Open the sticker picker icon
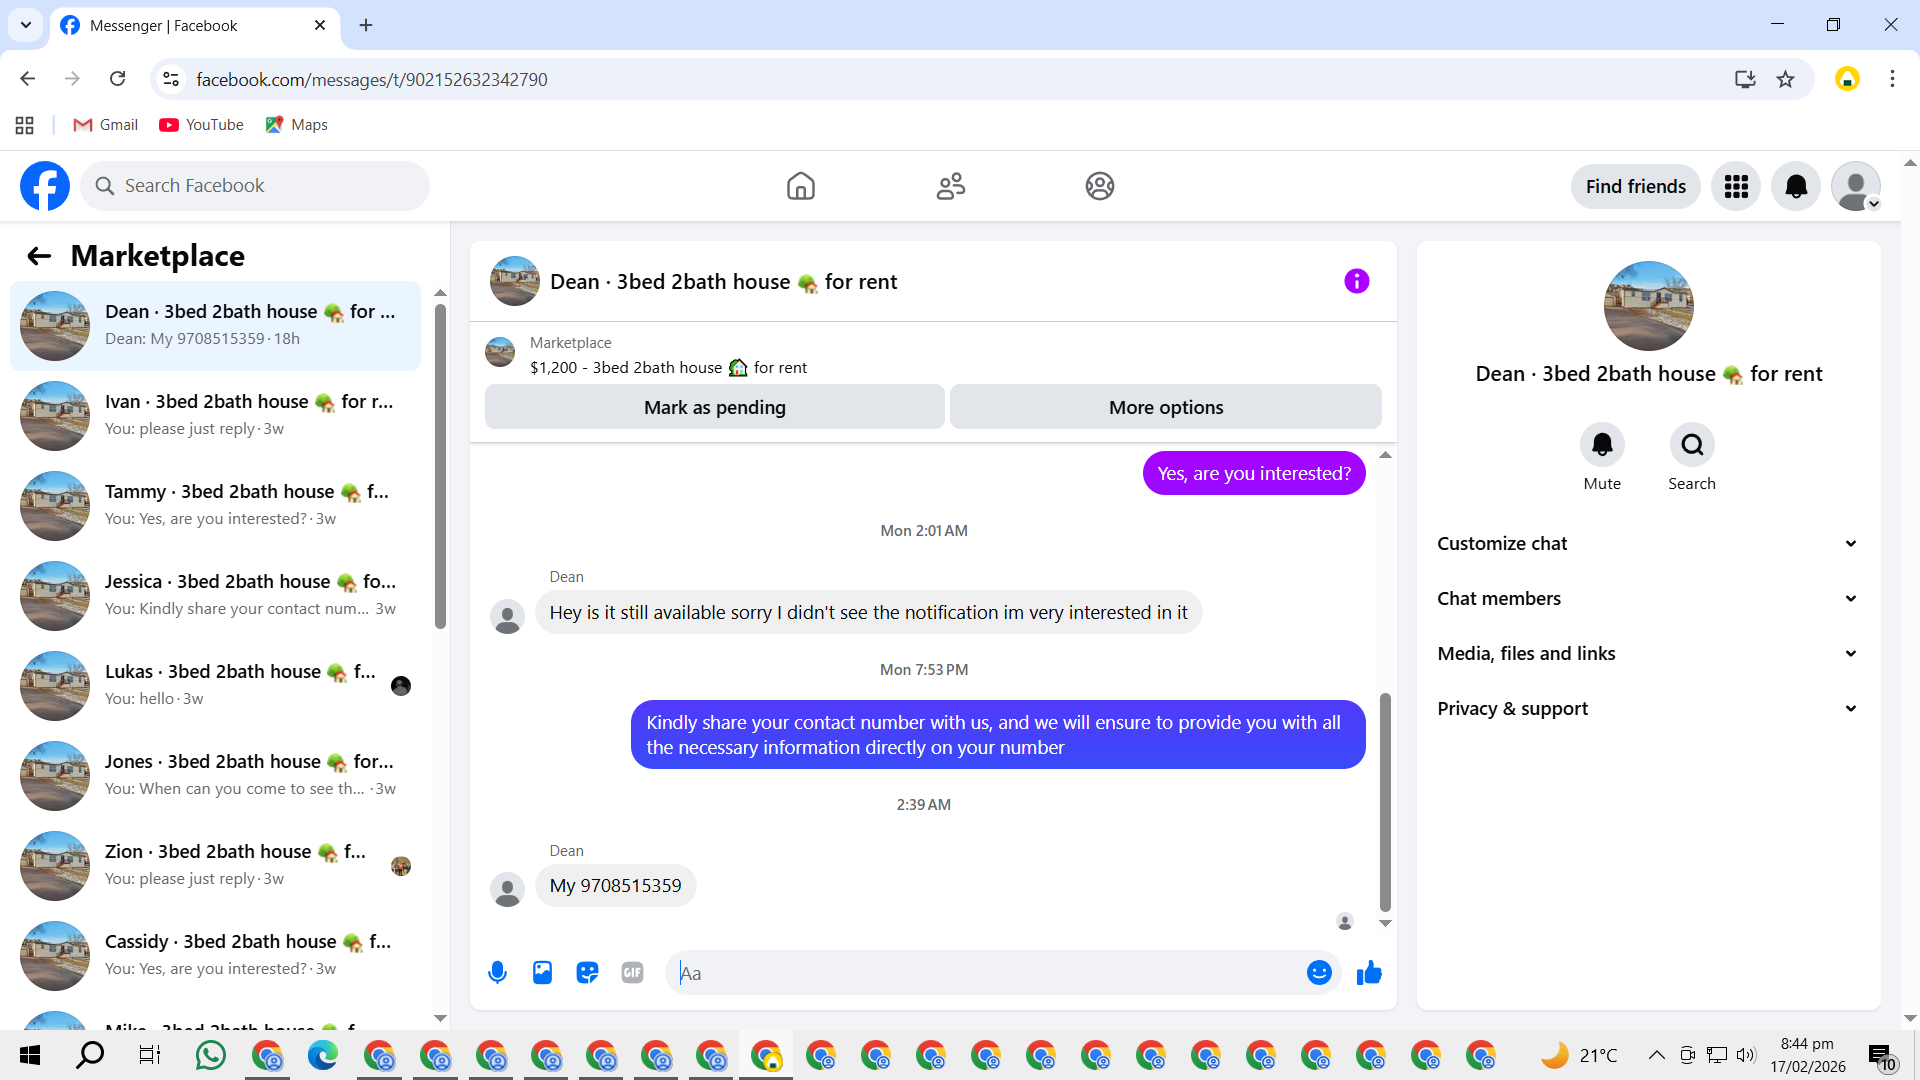 pos(587,973)
